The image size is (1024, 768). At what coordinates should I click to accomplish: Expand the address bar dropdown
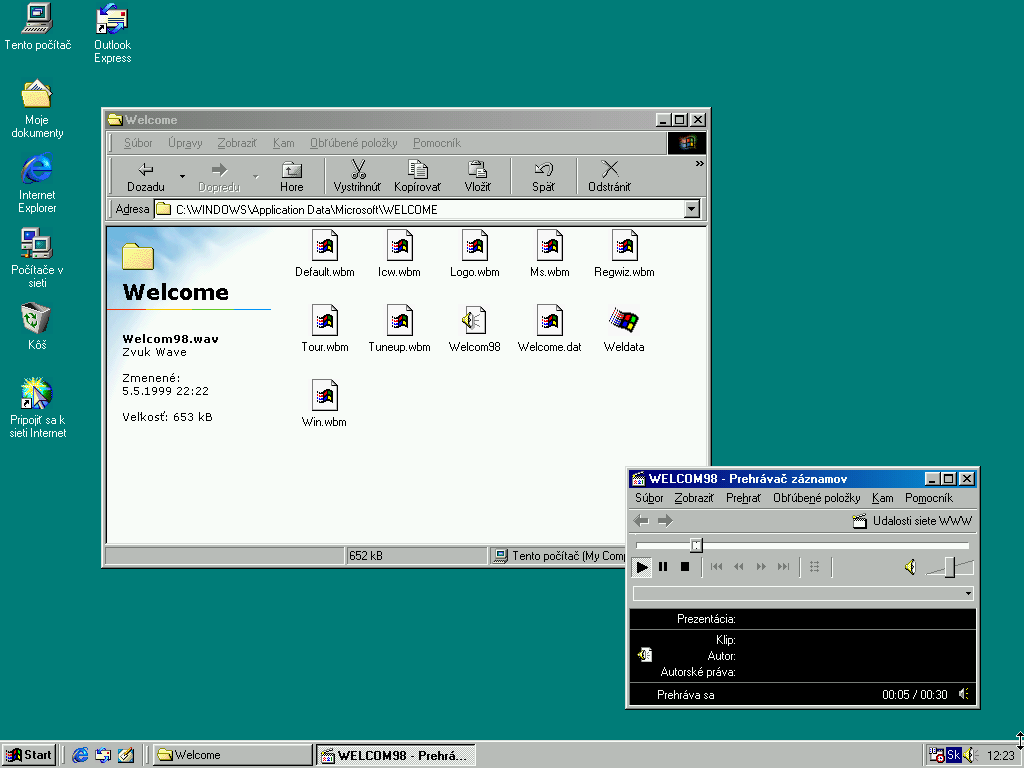pos(691,210)
